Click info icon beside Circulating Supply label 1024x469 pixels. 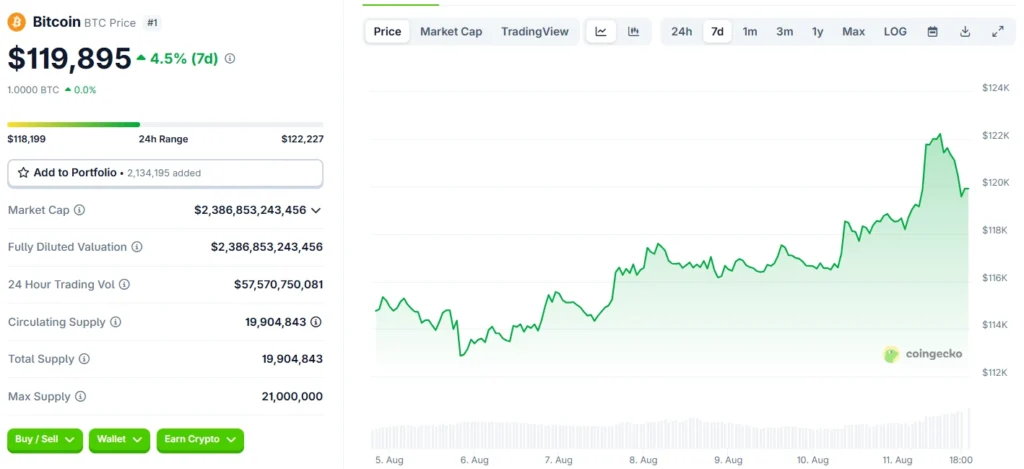[116, 322]
